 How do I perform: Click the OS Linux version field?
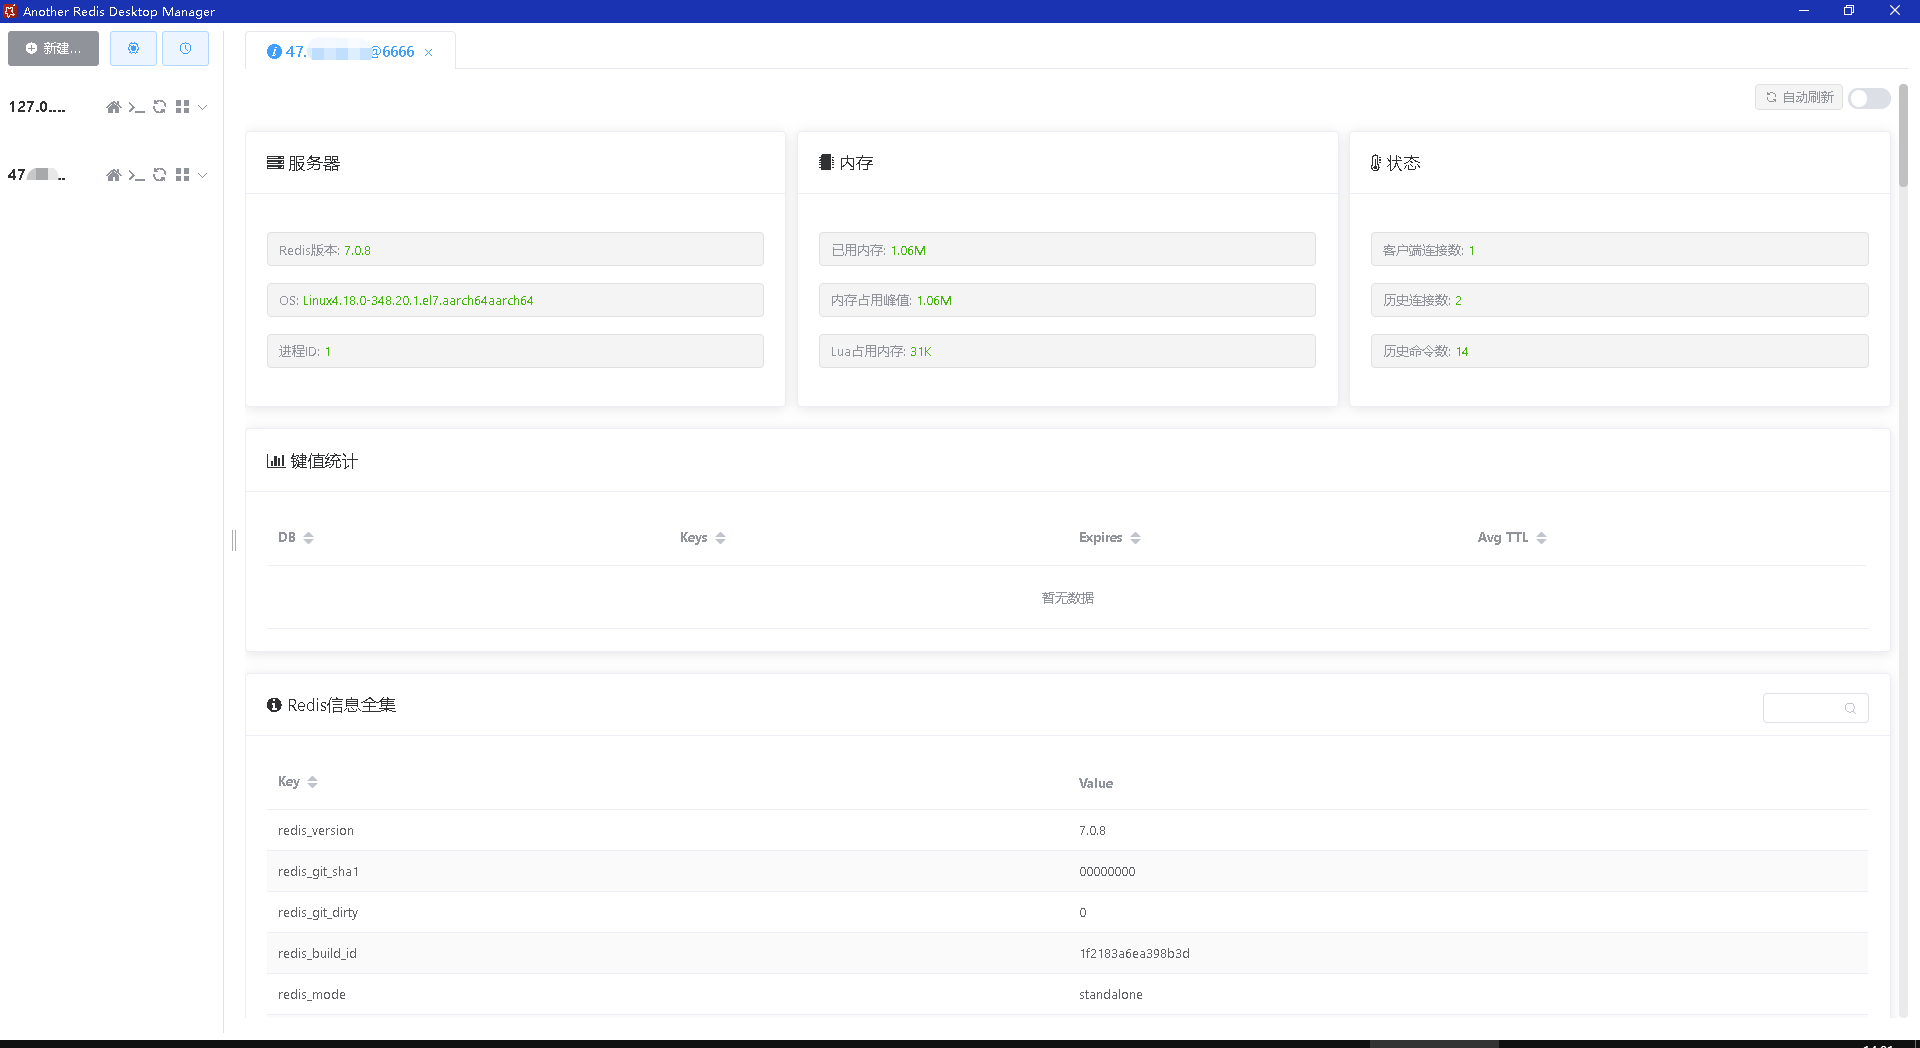pos(515,300)
